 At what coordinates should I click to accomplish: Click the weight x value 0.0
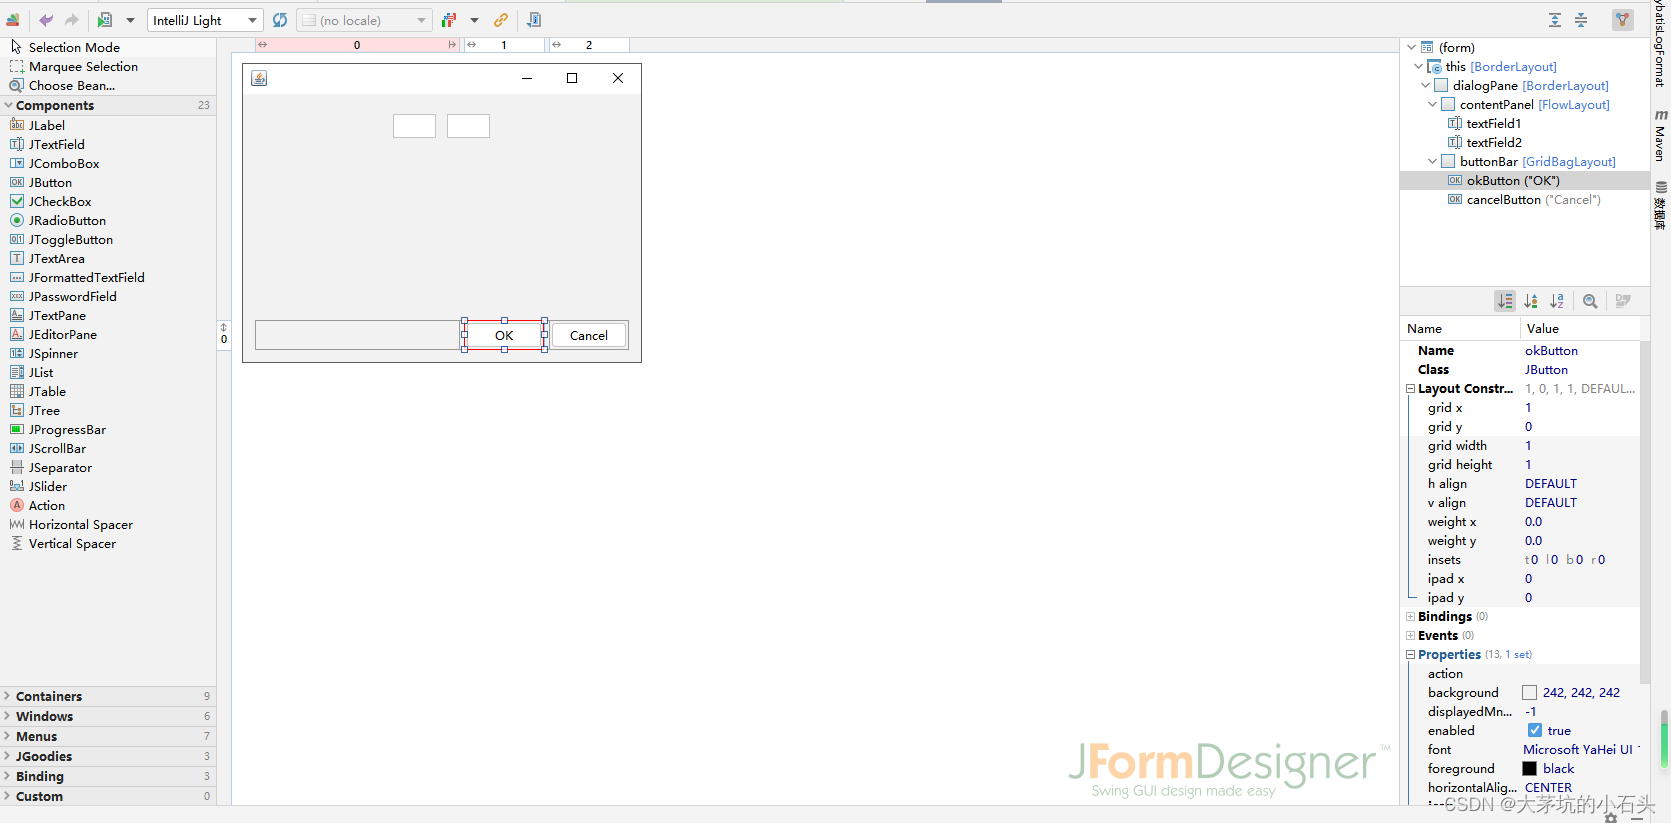point(1533,521)
